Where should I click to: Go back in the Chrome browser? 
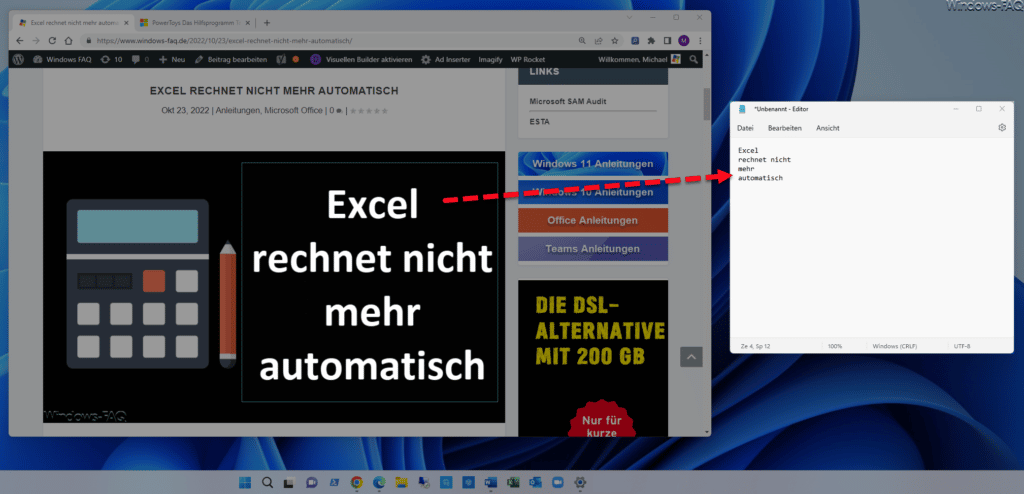click(18, 41)
